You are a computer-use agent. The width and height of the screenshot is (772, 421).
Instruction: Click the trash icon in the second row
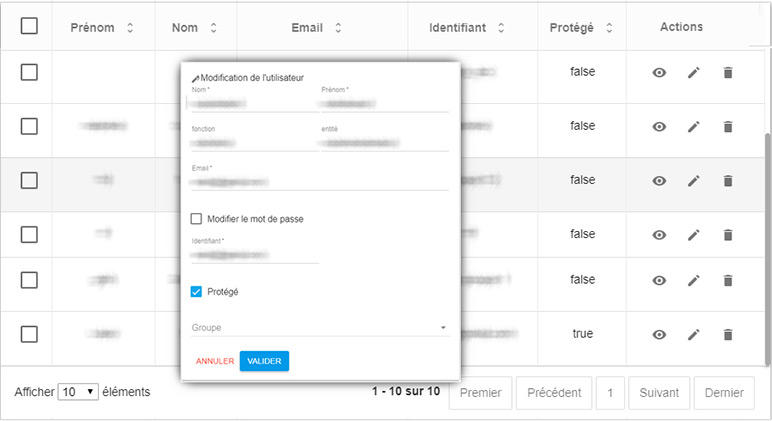coord(728,127)
